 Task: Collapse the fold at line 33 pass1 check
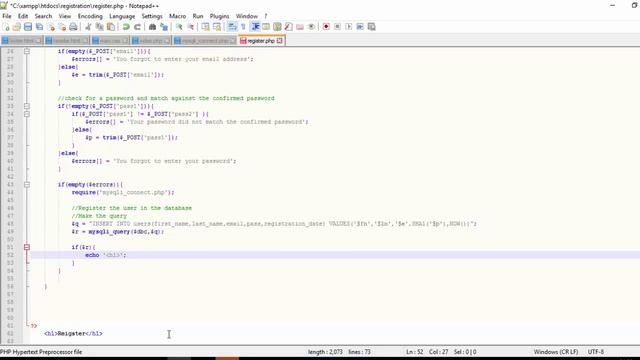[x=27, y=106]
